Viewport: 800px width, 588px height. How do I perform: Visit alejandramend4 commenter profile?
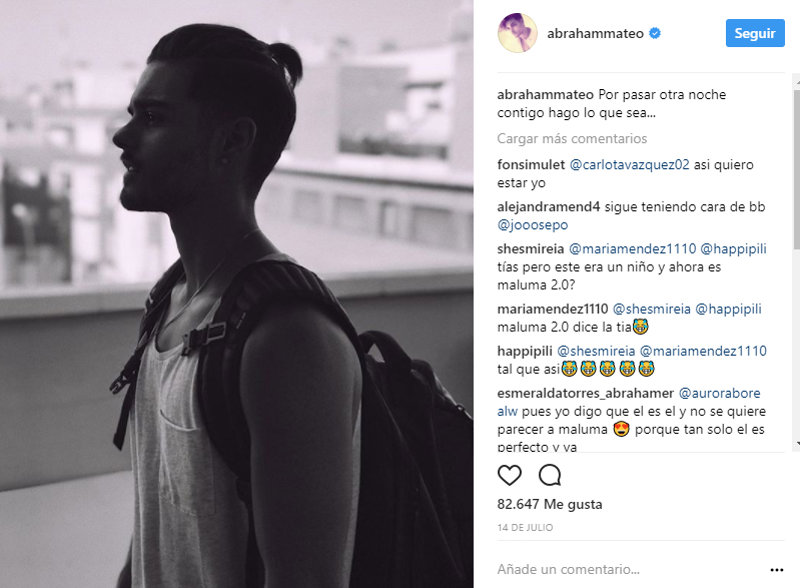click(x=548, y=207)
